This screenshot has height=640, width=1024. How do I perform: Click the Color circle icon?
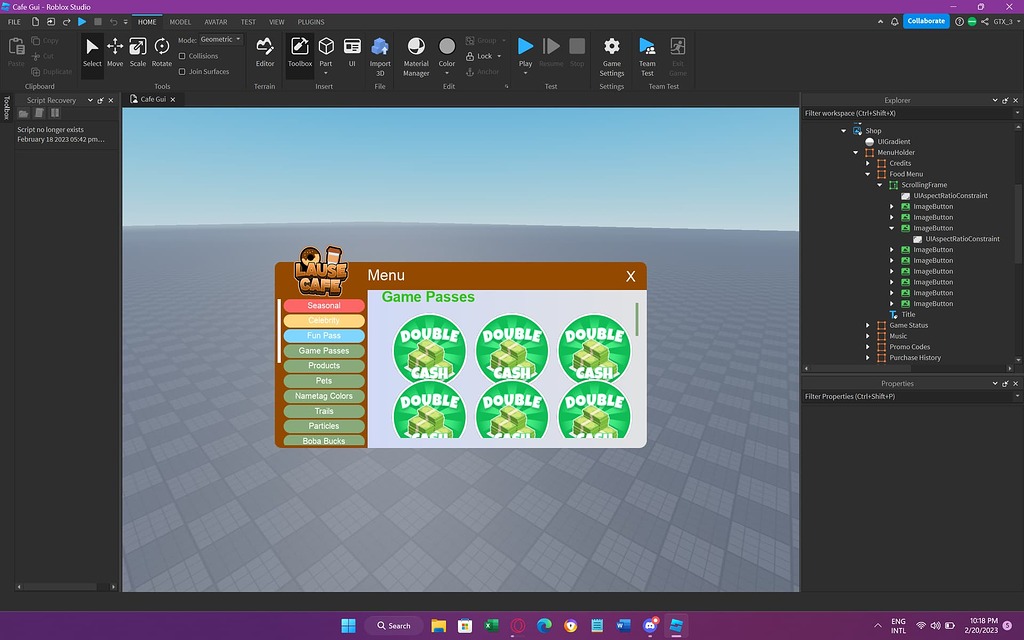tap(447, 46)
